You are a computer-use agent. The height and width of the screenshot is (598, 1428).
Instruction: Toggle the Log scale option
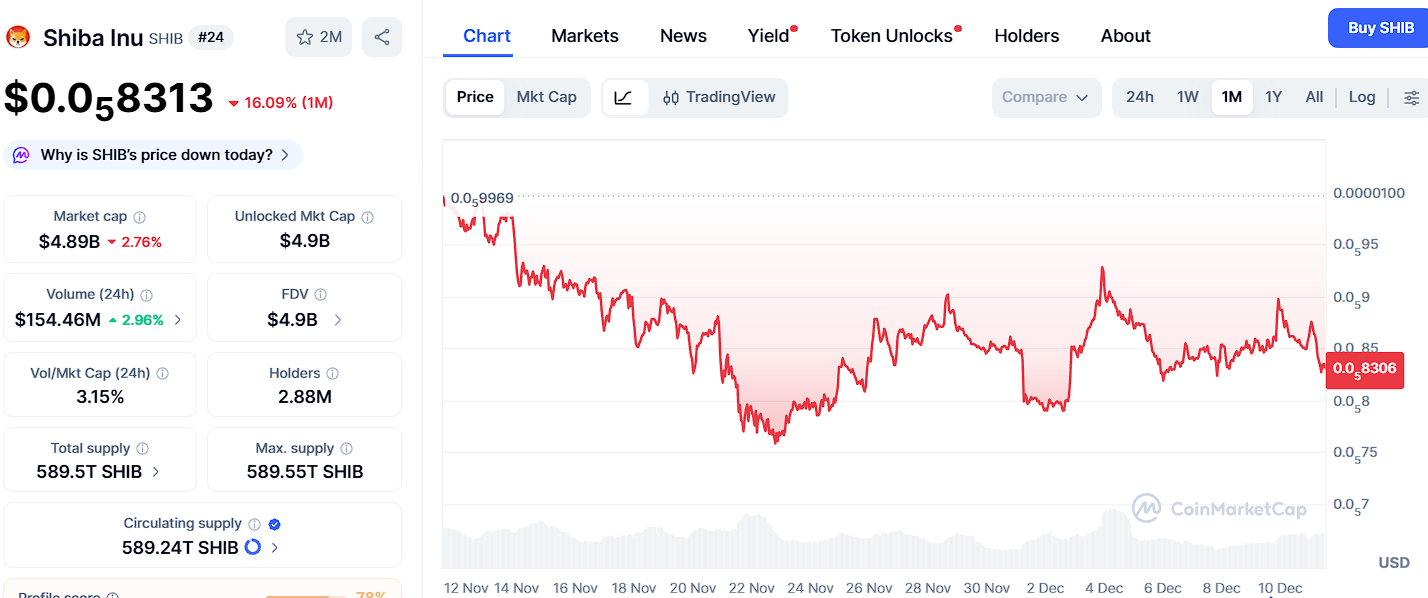[x=1361, y=97]
